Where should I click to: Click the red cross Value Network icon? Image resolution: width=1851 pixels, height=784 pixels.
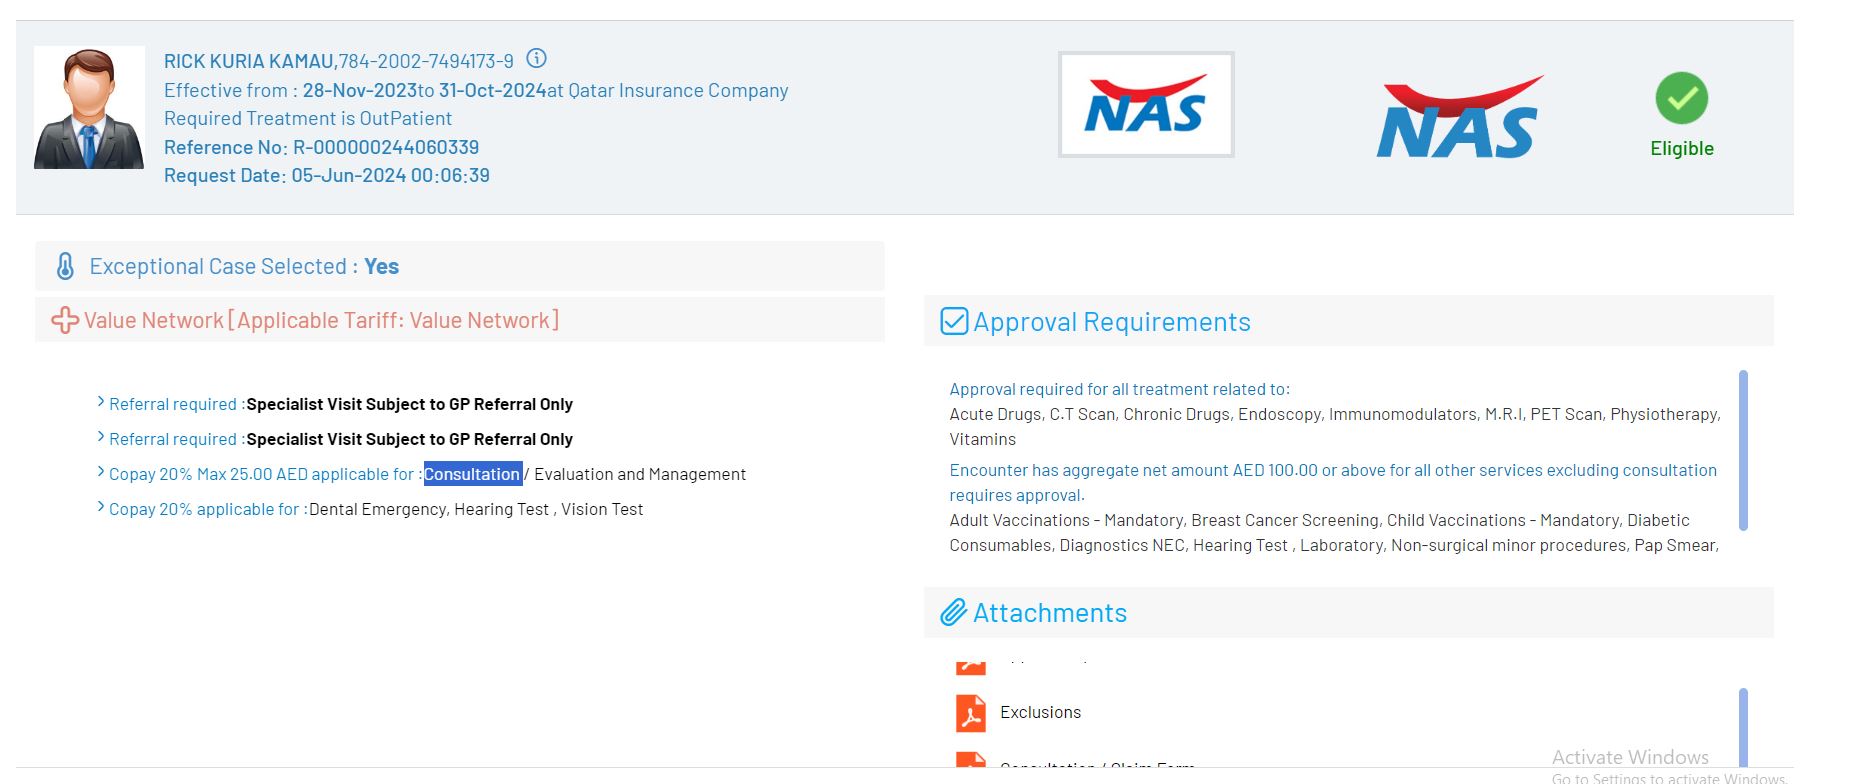click(x=65, y=321)
